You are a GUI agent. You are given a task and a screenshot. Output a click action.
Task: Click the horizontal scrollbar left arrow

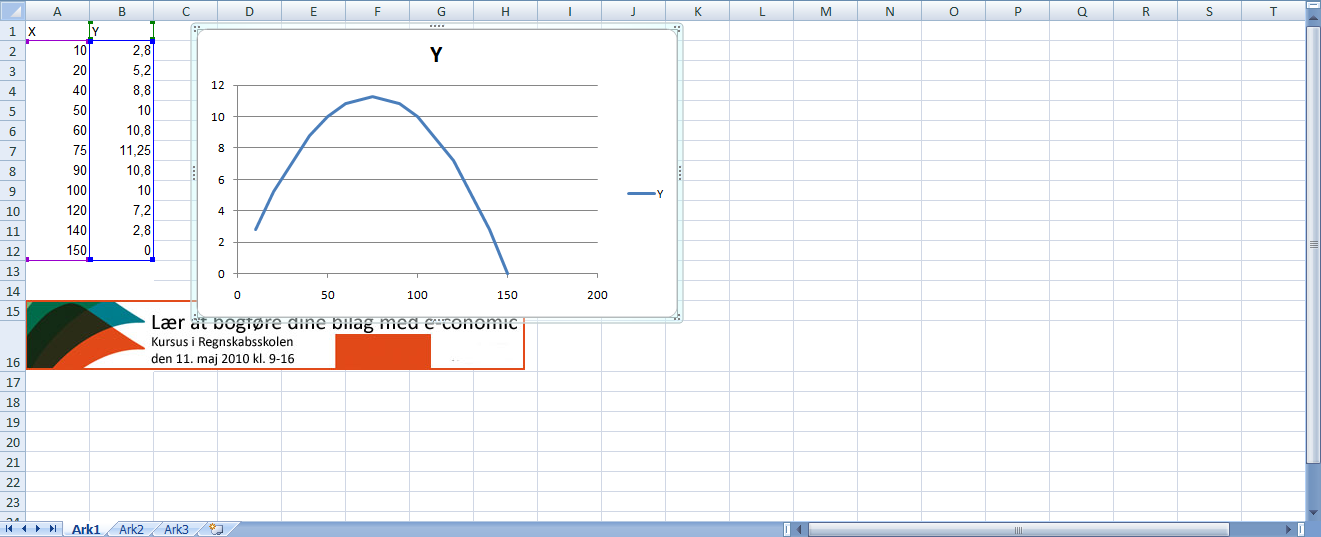click(x=801, y=529)
